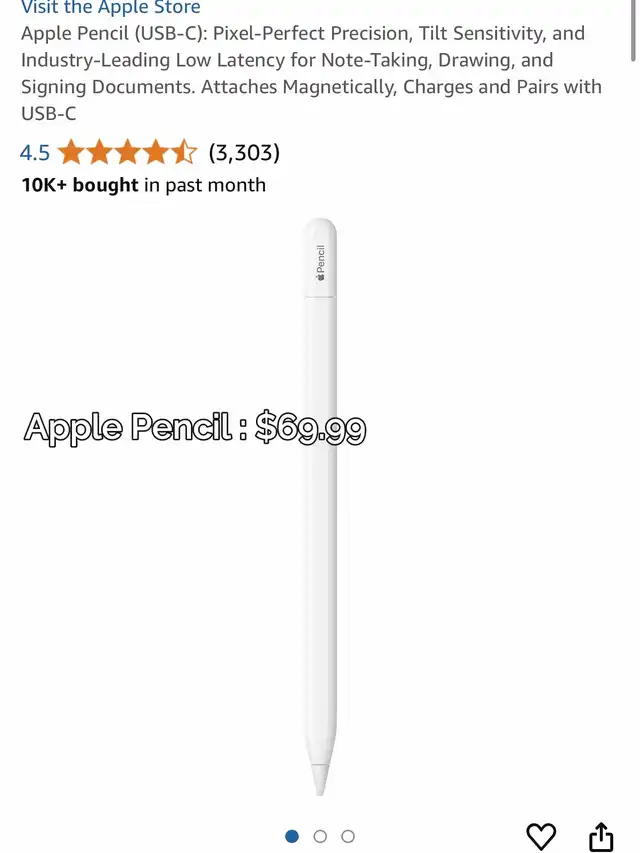Screen dimensions: 640x853
Task: Click the USB-C text ending the title
Action: point(48,114)
